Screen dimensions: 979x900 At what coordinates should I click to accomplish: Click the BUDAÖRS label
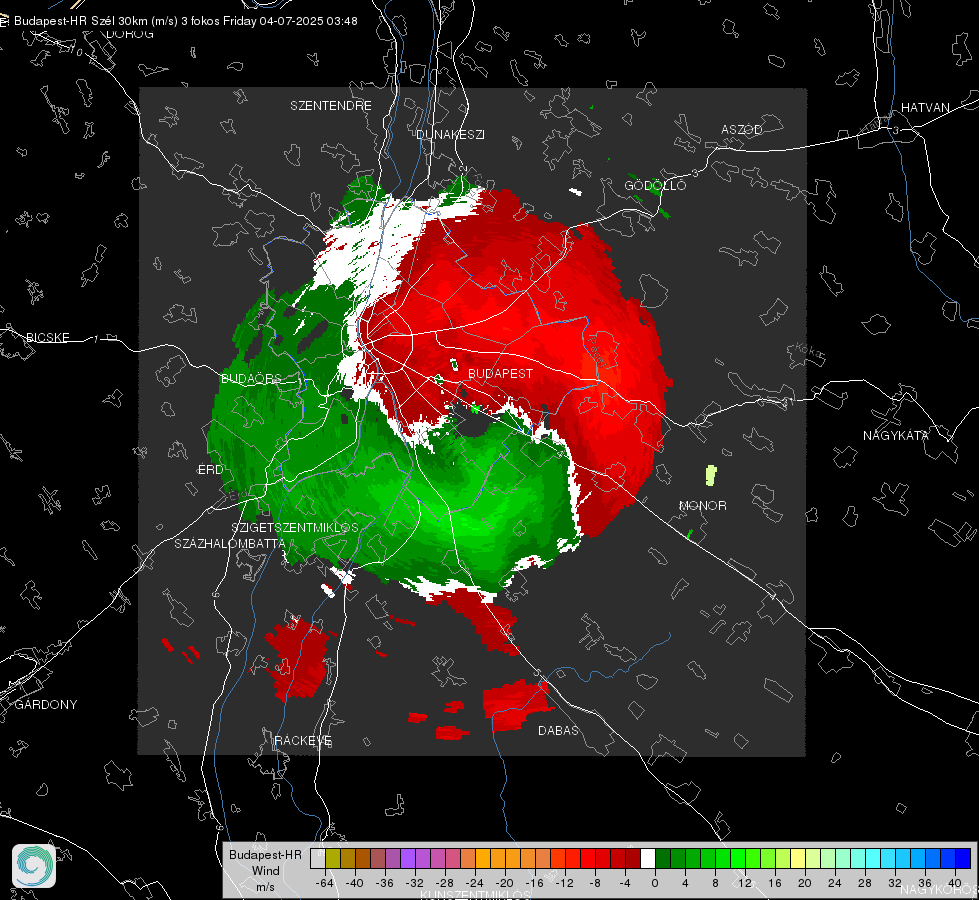(x=252, y=378)
